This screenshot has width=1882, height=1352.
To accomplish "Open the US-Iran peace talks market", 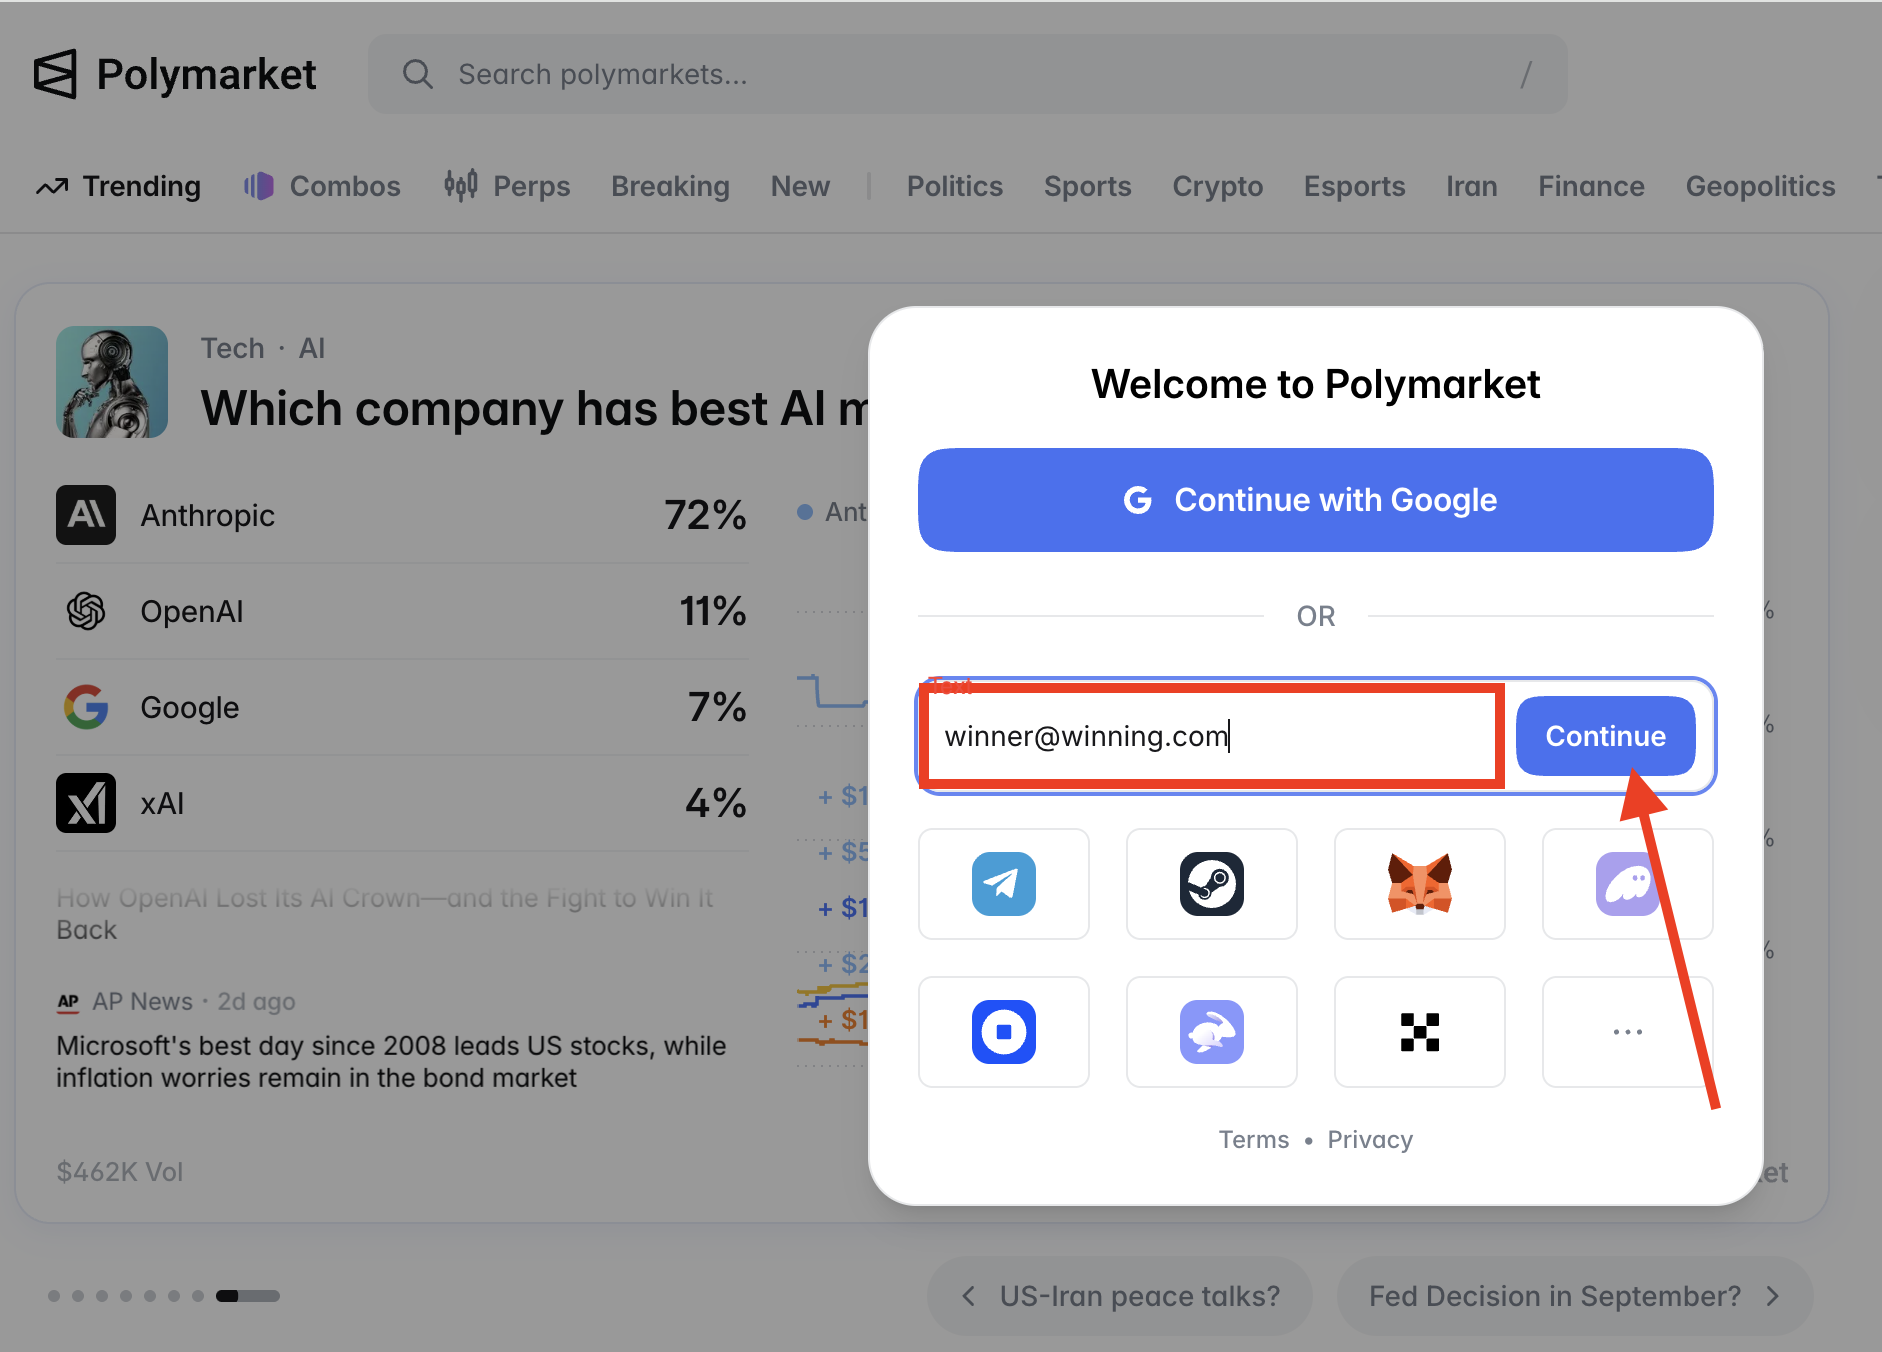I will (1120, 1296).
